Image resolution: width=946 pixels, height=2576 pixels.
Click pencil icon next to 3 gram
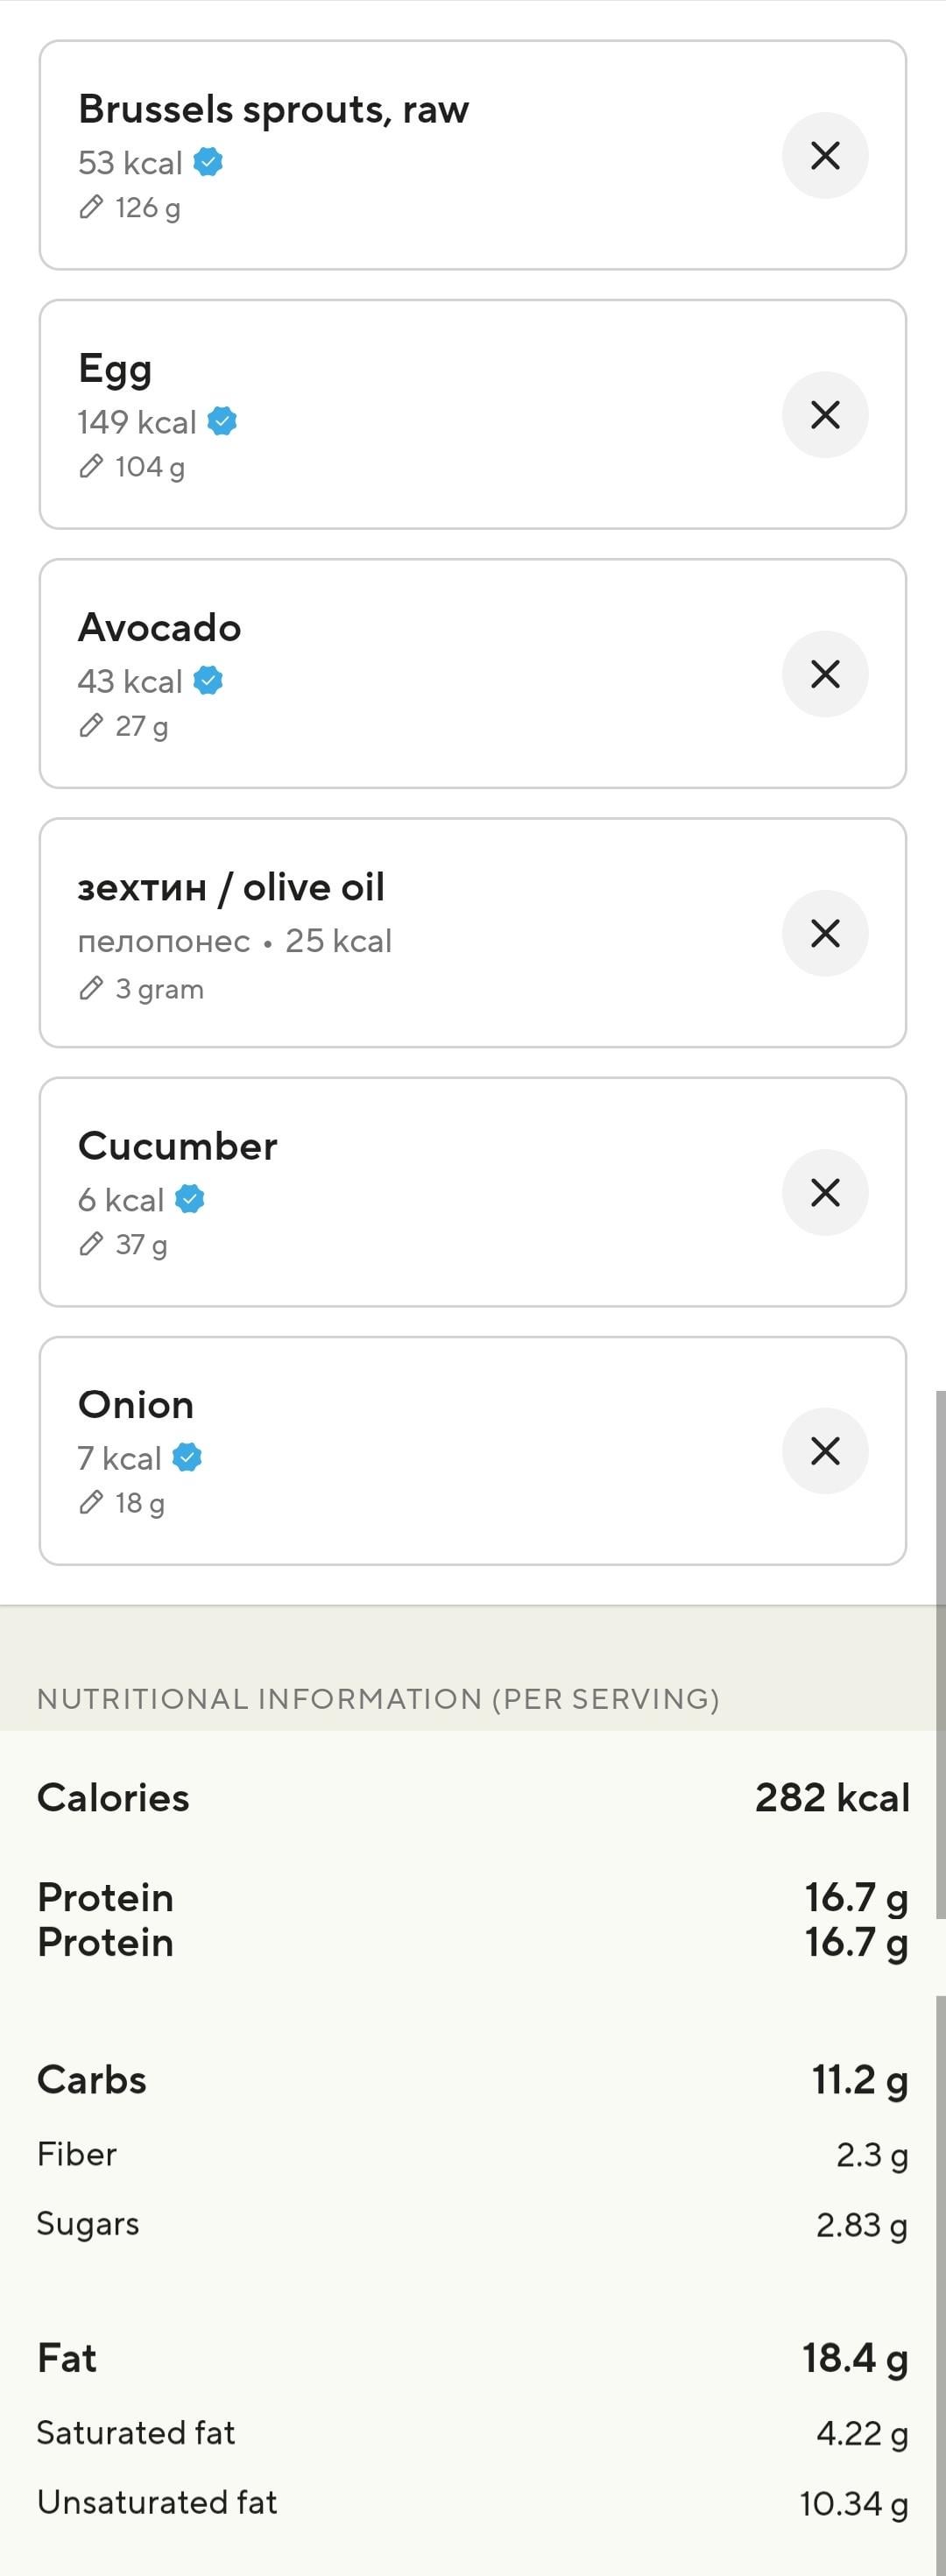click(91, 988)
